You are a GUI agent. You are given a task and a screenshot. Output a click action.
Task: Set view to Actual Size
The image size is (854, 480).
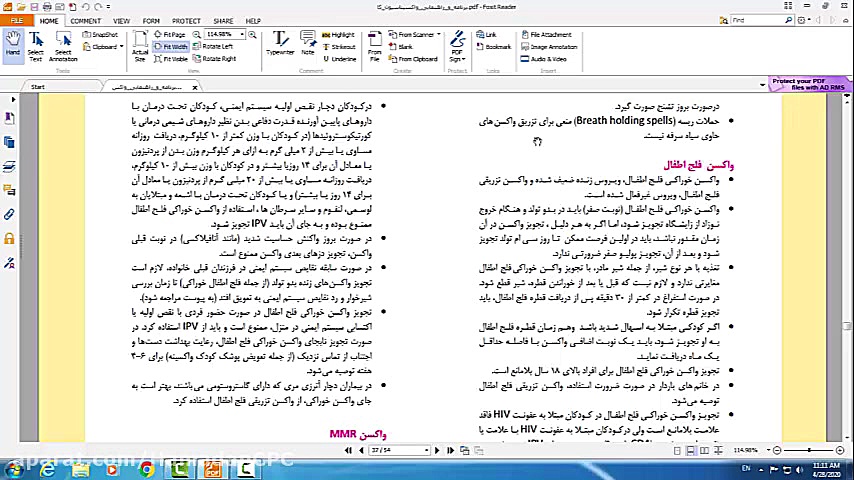140,46
